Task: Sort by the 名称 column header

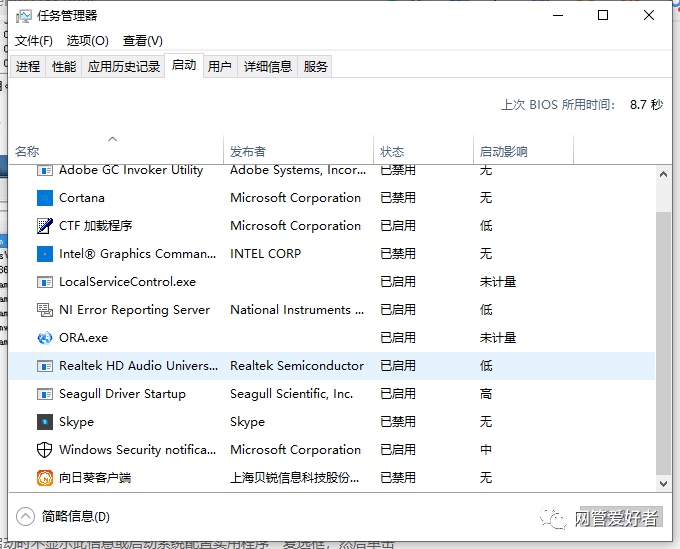Action: (116, 150)
